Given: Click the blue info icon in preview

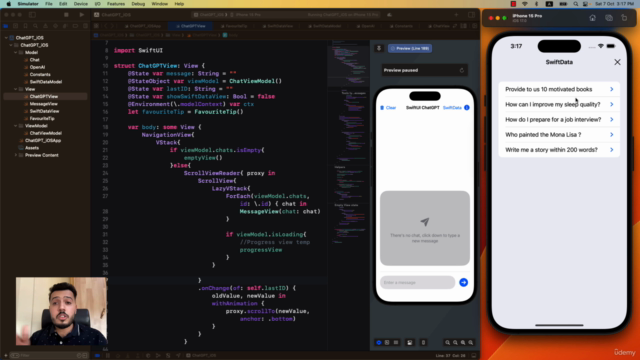Looking at the screenshot, I should (467, 108).
